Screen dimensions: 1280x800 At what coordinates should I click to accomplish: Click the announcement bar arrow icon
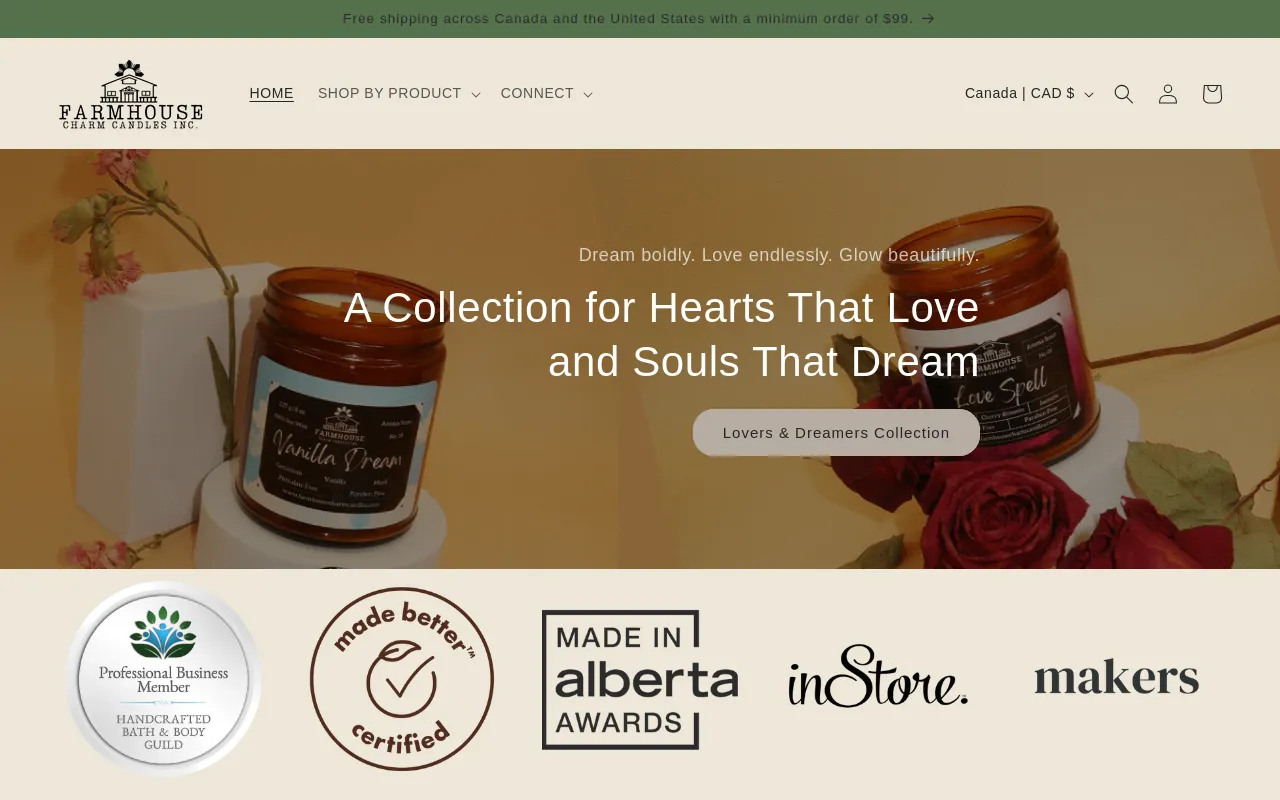point(928,19)
